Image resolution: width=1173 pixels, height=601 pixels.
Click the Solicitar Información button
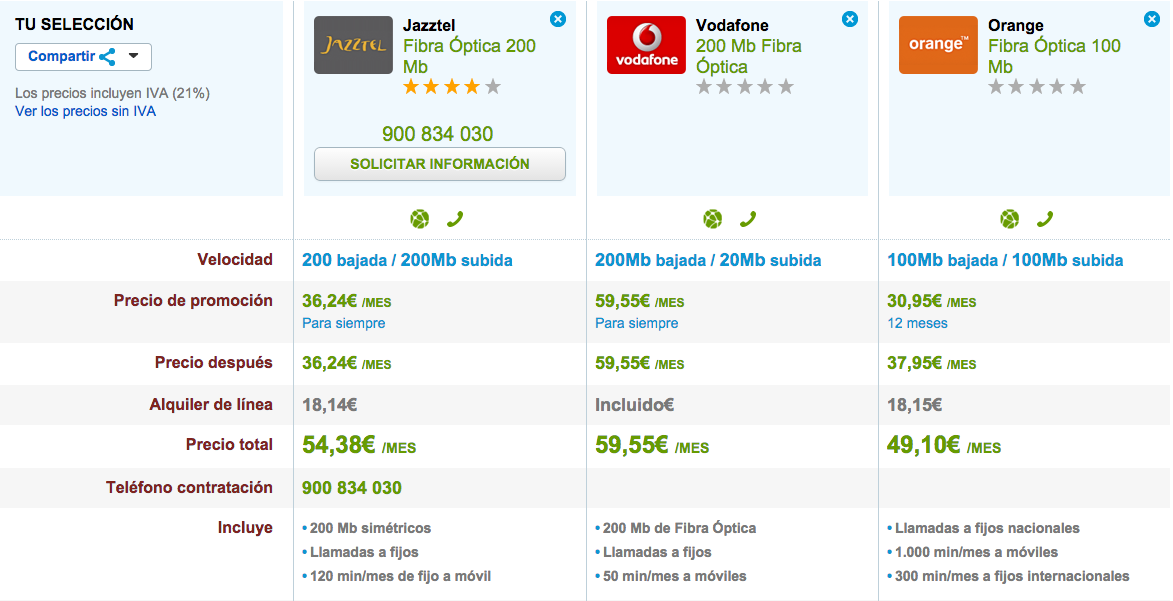440,164
